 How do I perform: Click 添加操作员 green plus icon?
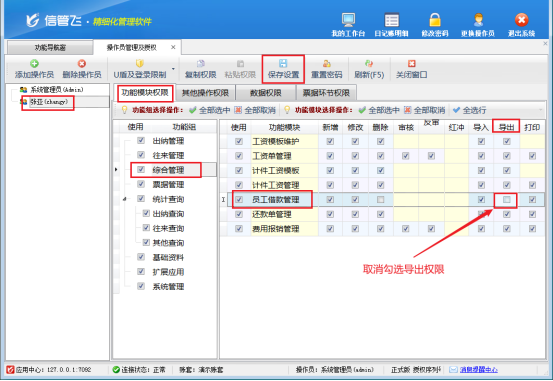(x=34, y=64)
